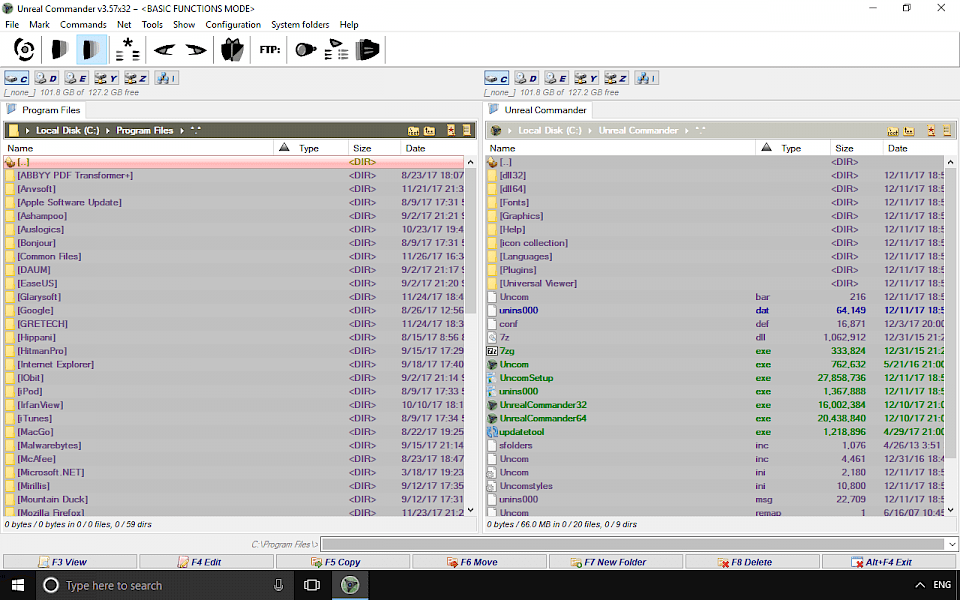Image resolution: width=960 pixels, height=600 pixels.
Task: Open the Configuration menu
Action: [233, 24]
